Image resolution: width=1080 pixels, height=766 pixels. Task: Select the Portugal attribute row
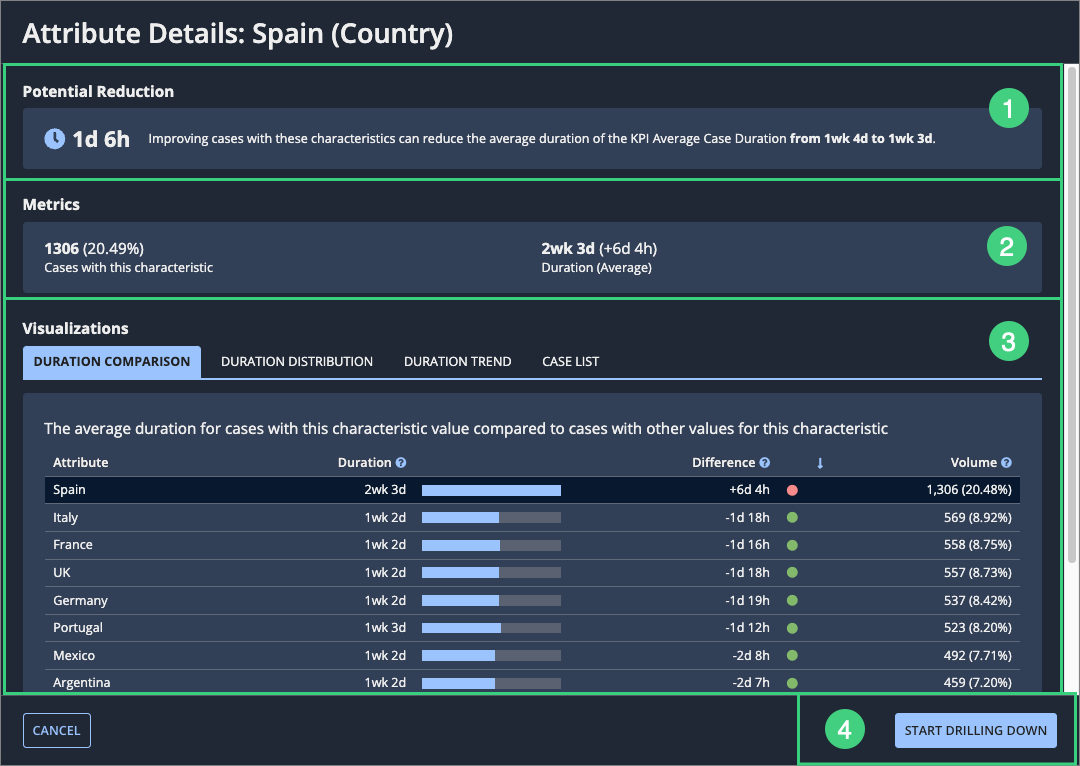click(532, 628)
